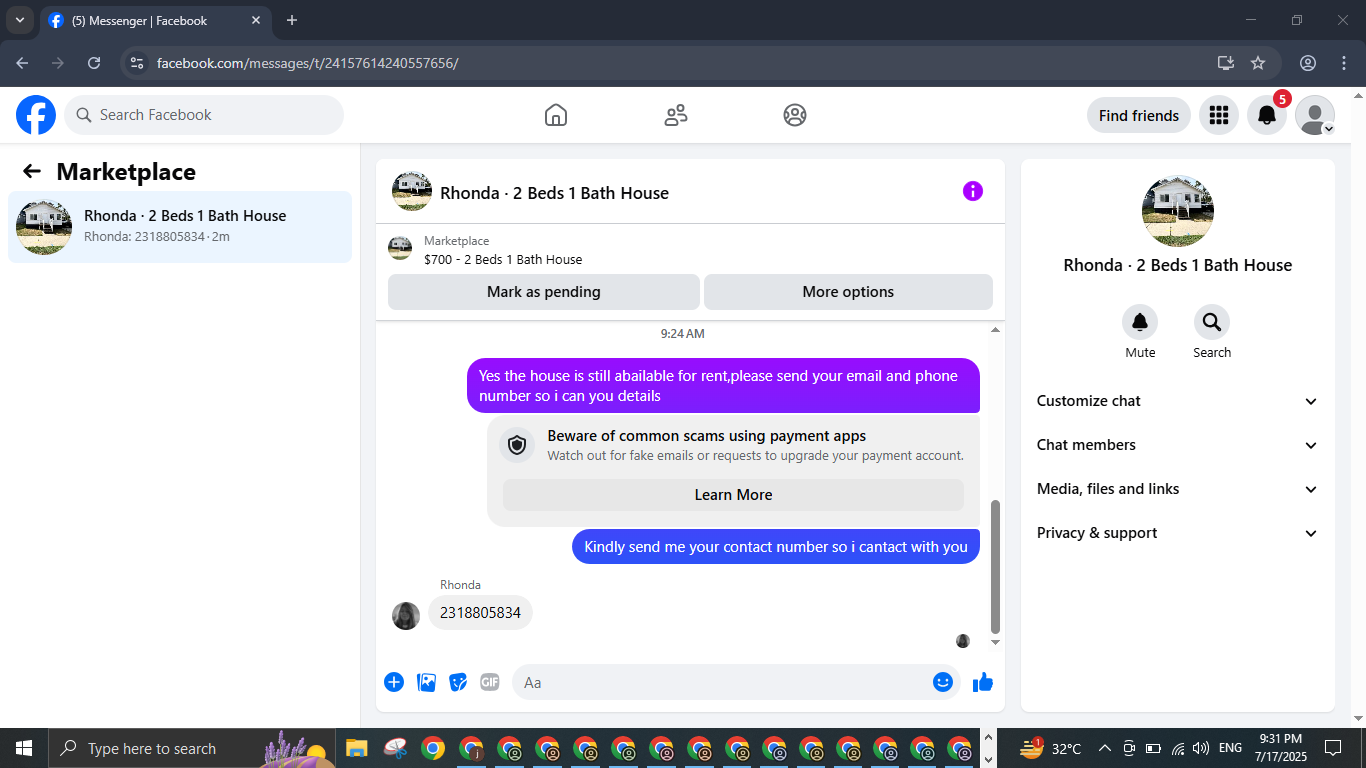This screenshot has width=1366, height=768.
Task: Click the Find friends button
Action: 1139,115
